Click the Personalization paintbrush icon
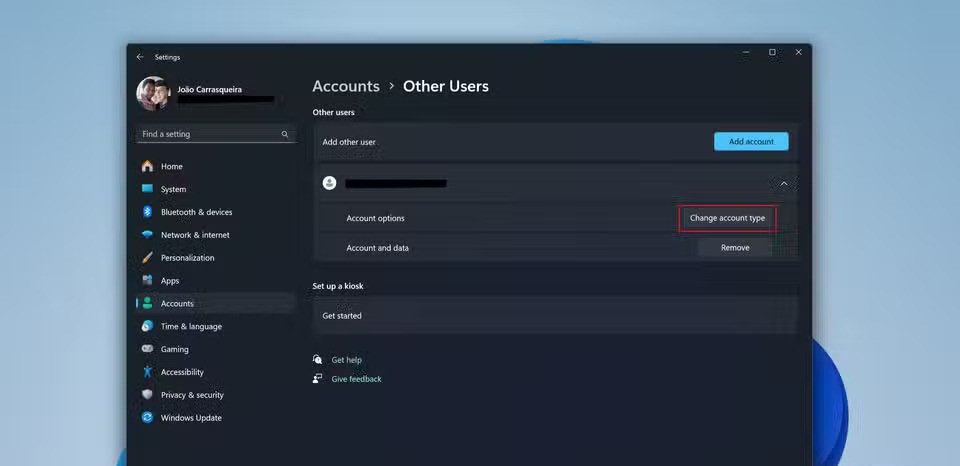 click(148, 258)
